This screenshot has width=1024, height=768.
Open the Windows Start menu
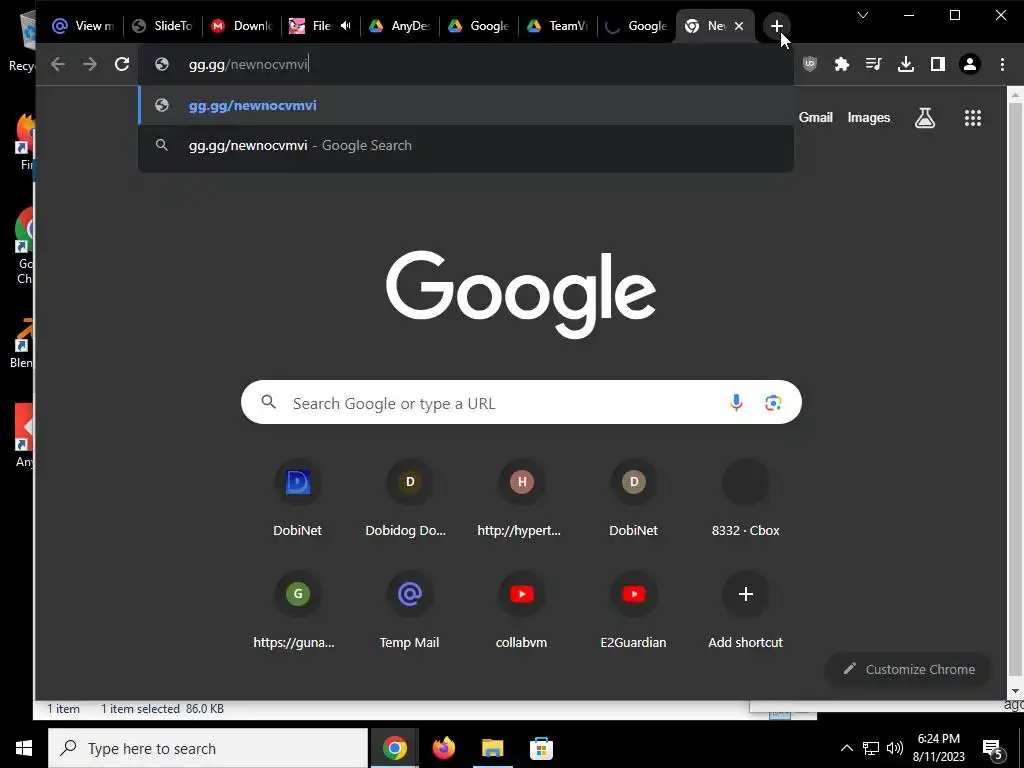point(24,748)
